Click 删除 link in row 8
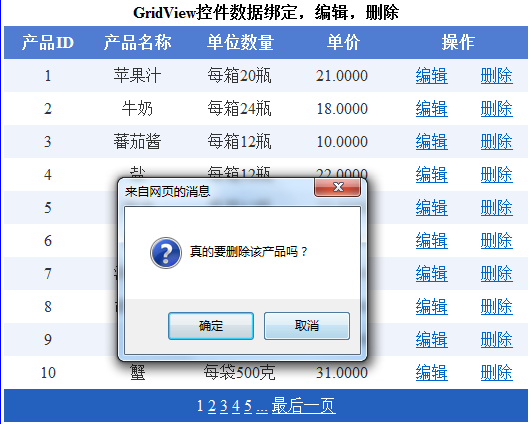The width and height of the screenshot is (531, 424). click(x=496, y=306)
